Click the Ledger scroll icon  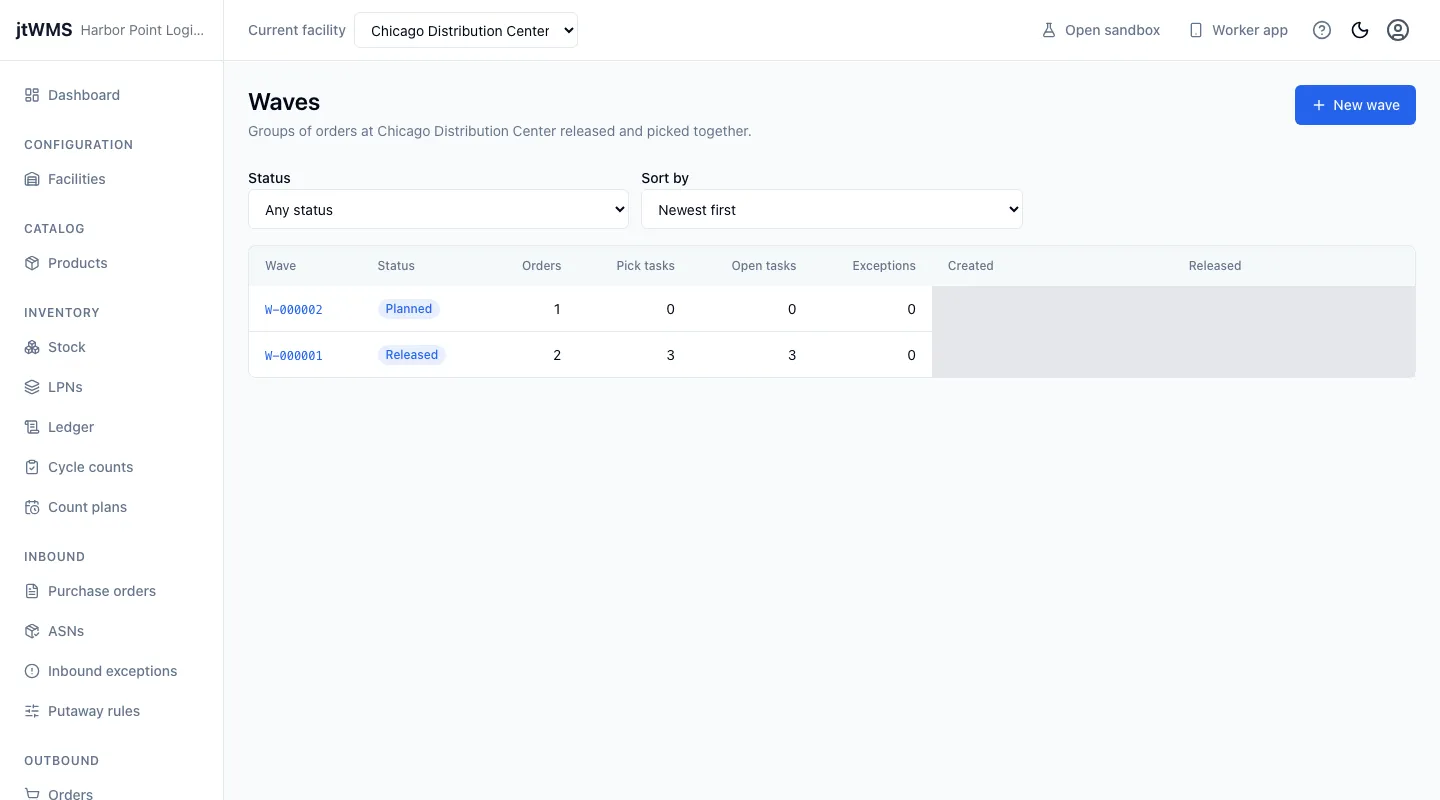click(32, 427)
